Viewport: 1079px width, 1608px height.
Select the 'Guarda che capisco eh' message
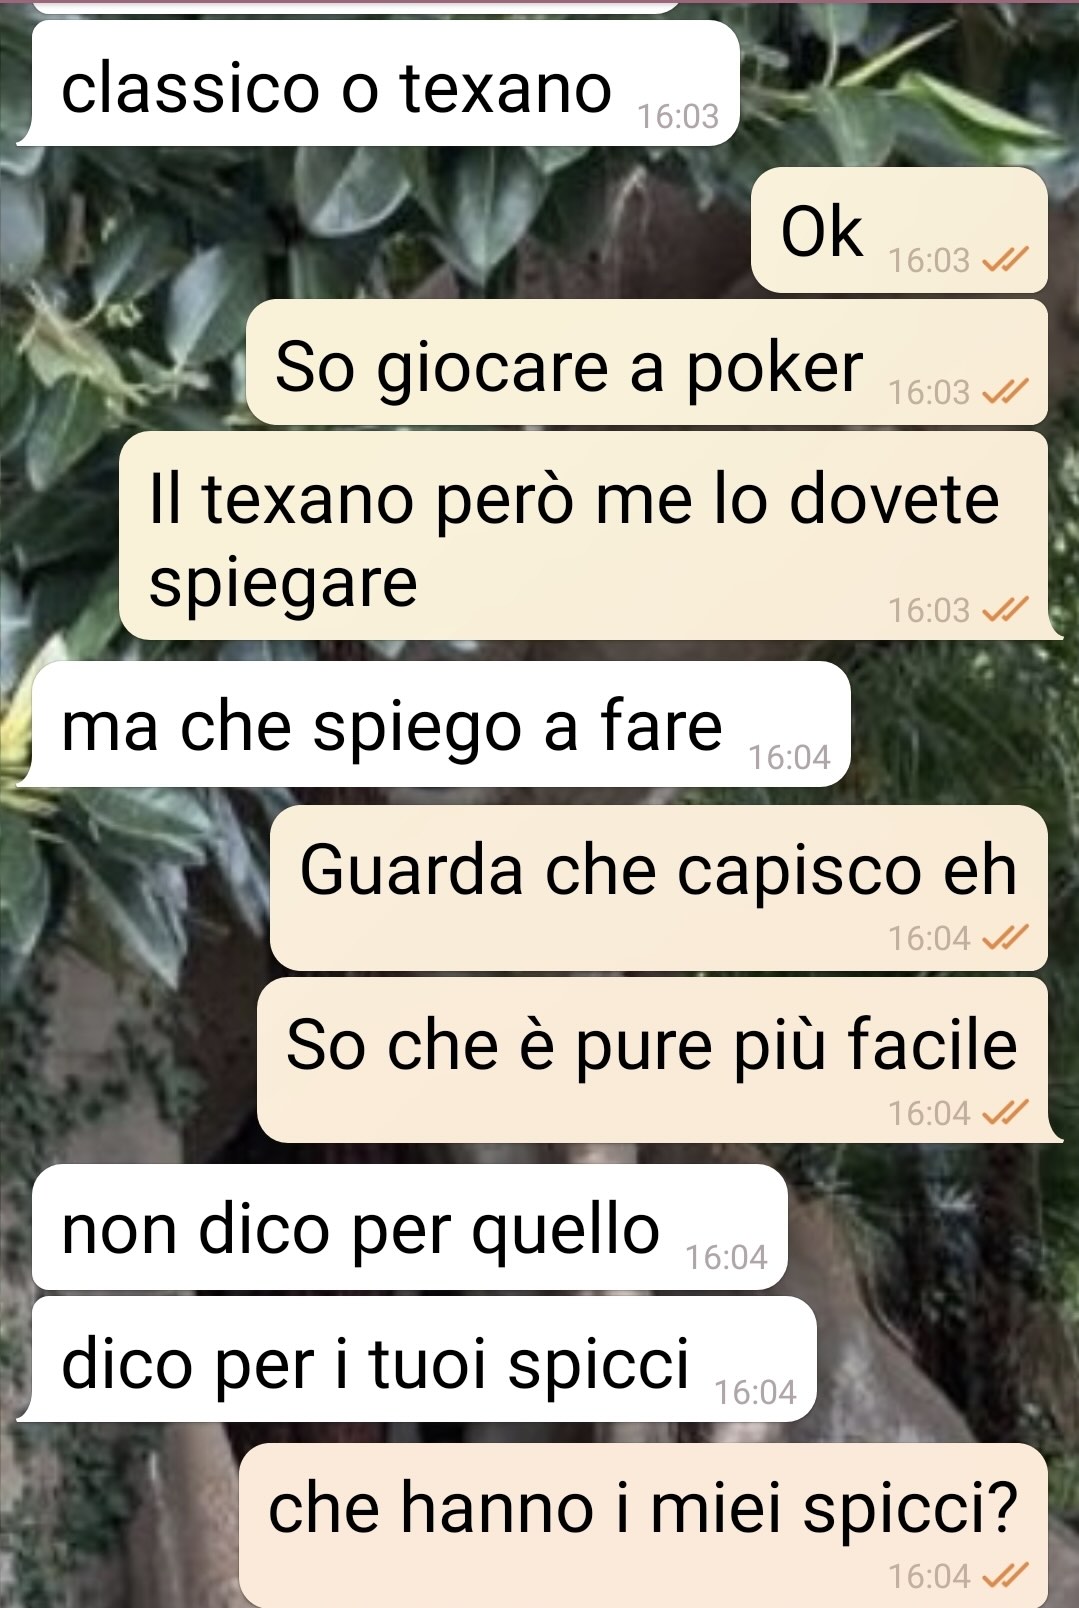659,888
